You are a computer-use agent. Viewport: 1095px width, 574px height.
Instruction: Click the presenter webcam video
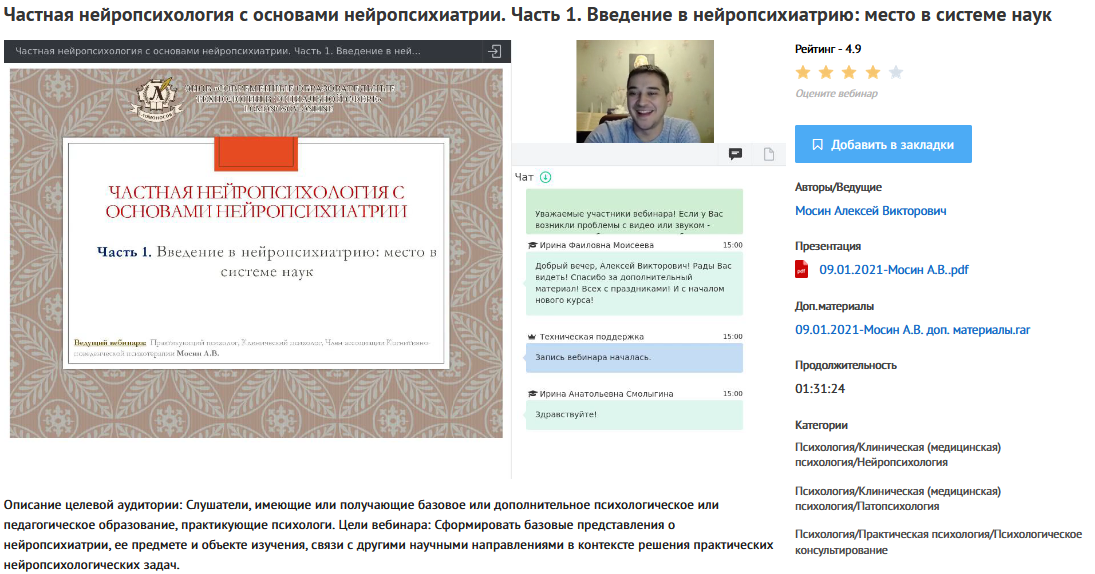click(x=645, y=91)
